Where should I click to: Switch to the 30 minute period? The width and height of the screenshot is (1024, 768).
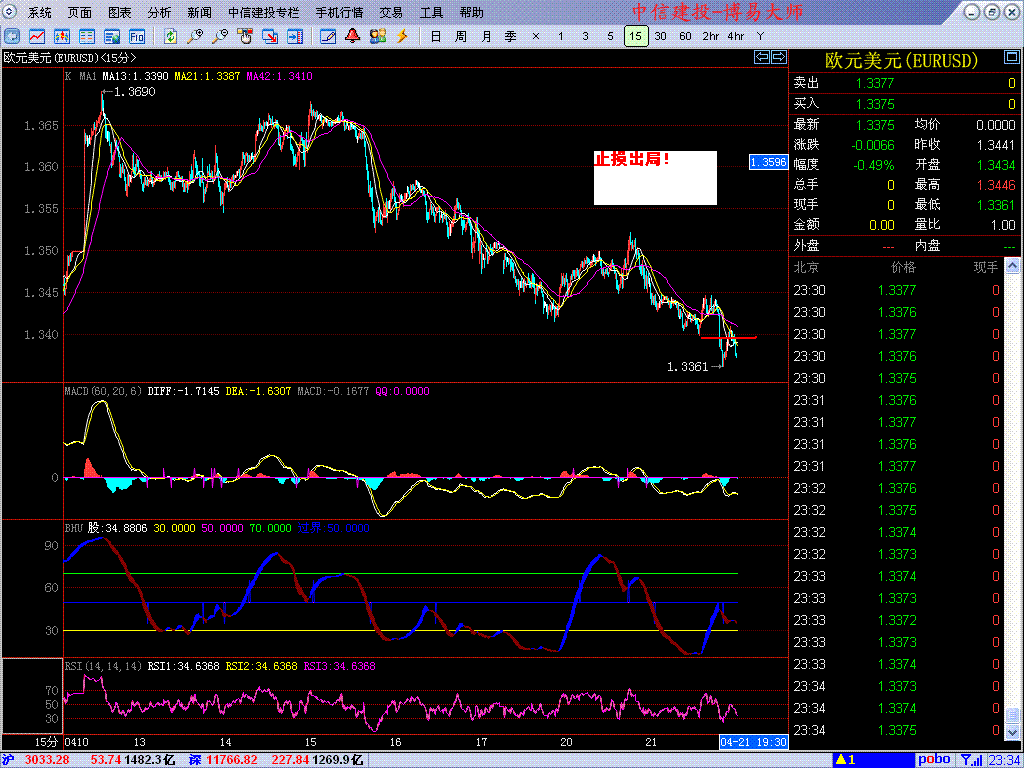pyautogui.click(x=661, y=36)
